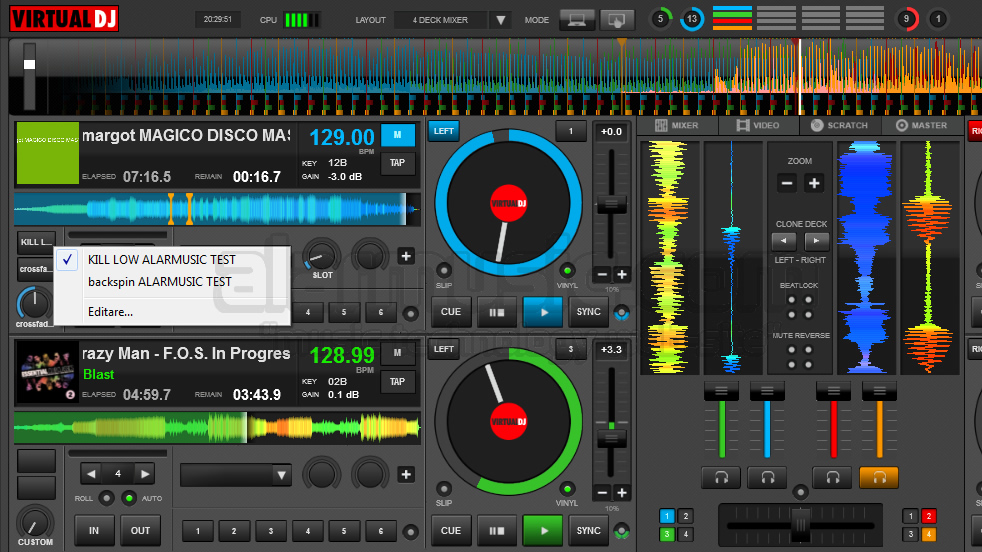Clone deck to the left arrow
The image size is (982, 552).
pyautogui.click(x=784, y=241)
